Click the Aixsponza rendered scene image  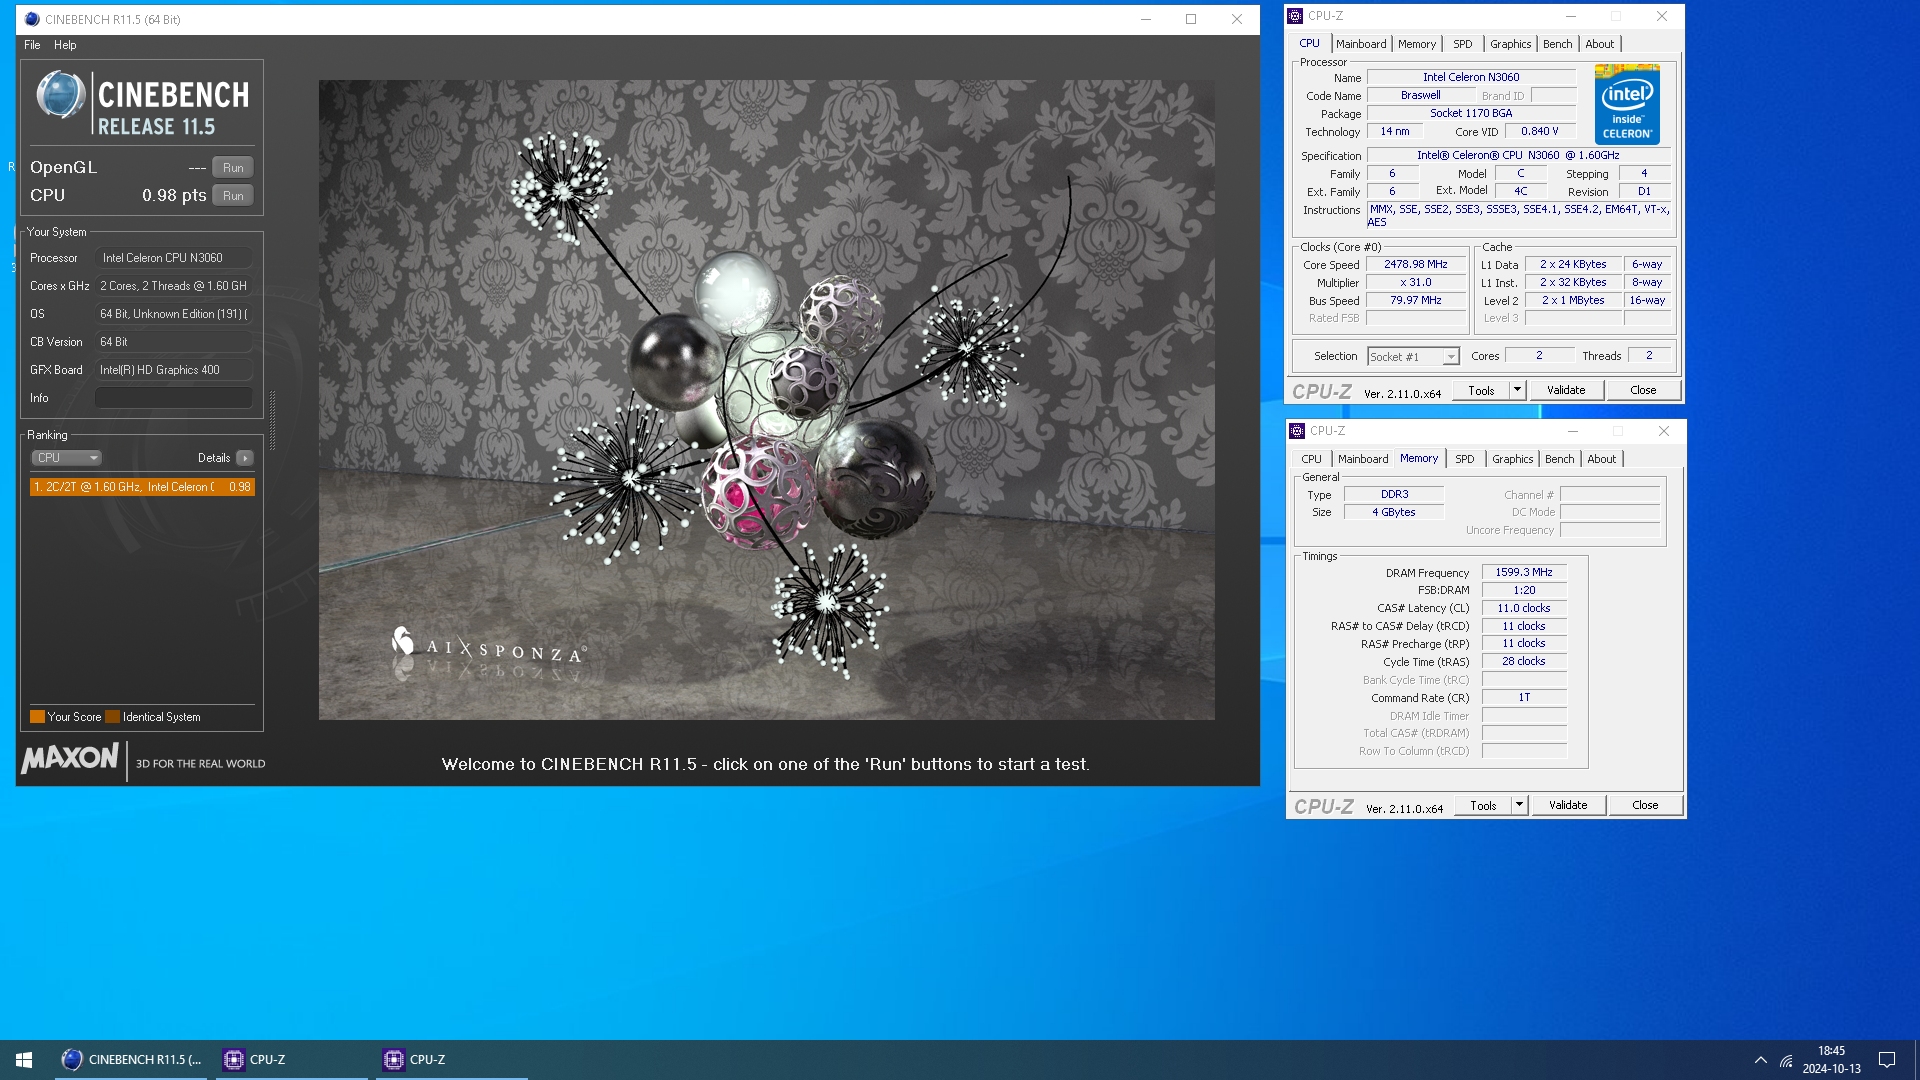(x=767, y=400)
